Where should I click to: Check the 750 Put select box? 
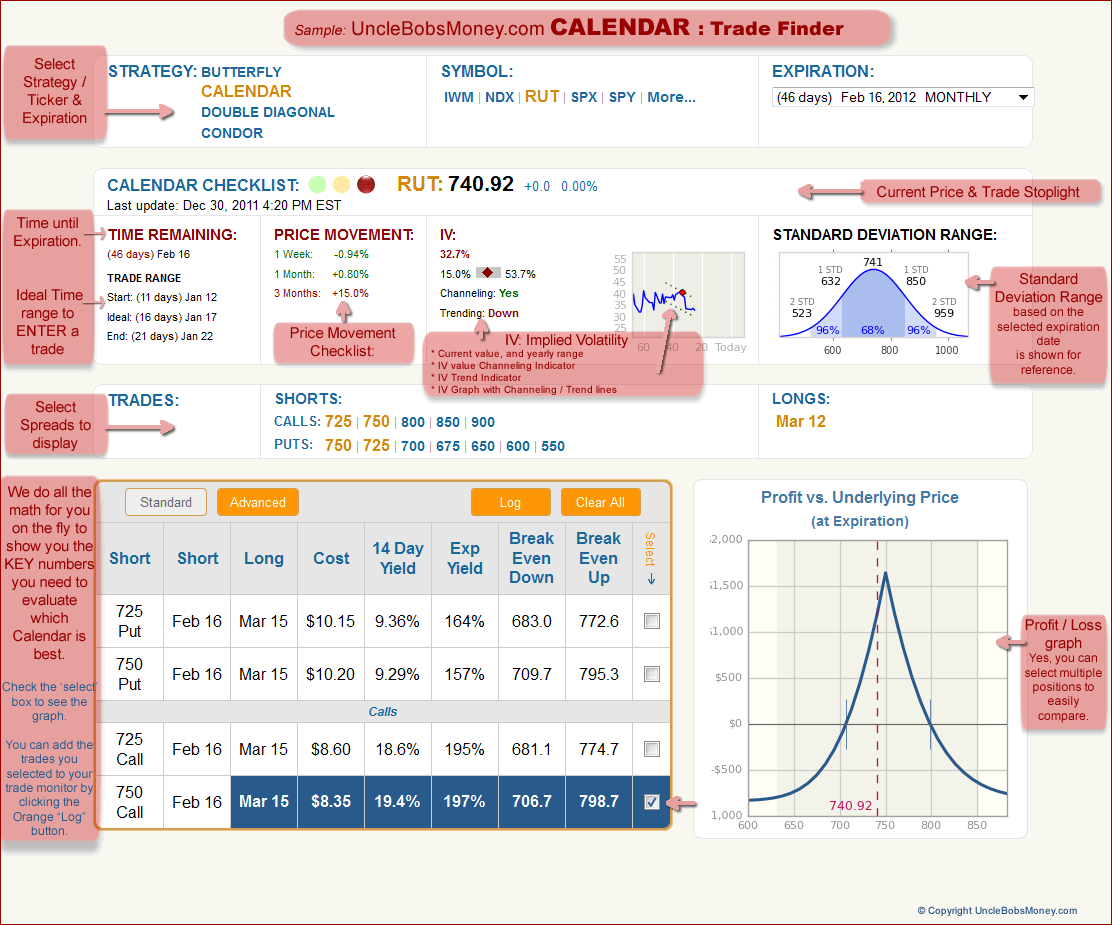pyautogui.click(x=652, y=674)
